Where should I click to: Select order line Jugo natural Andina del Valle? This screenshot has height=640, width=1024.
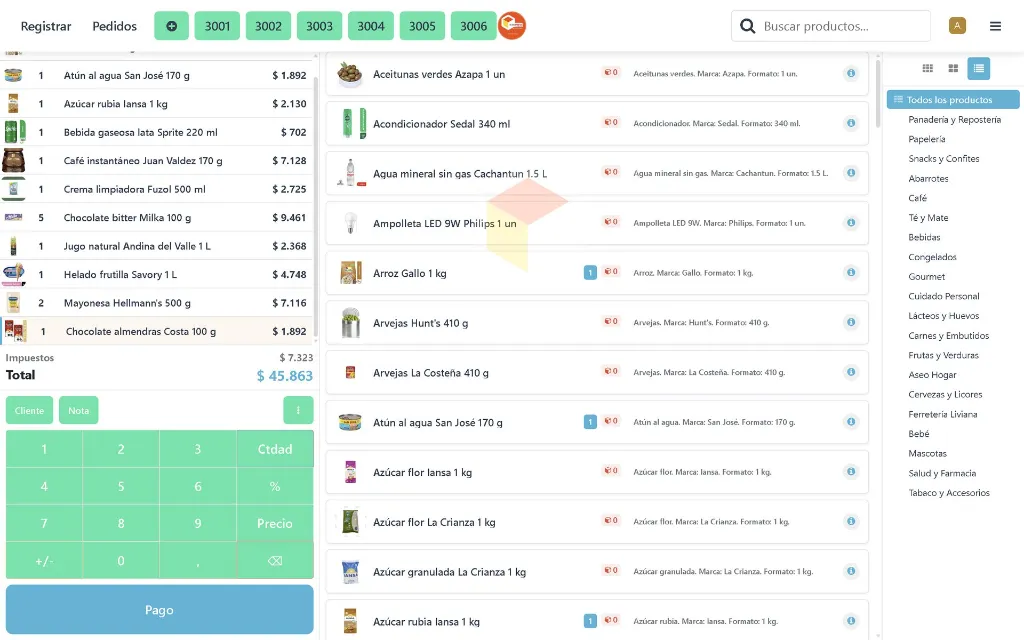pos(157,246)
